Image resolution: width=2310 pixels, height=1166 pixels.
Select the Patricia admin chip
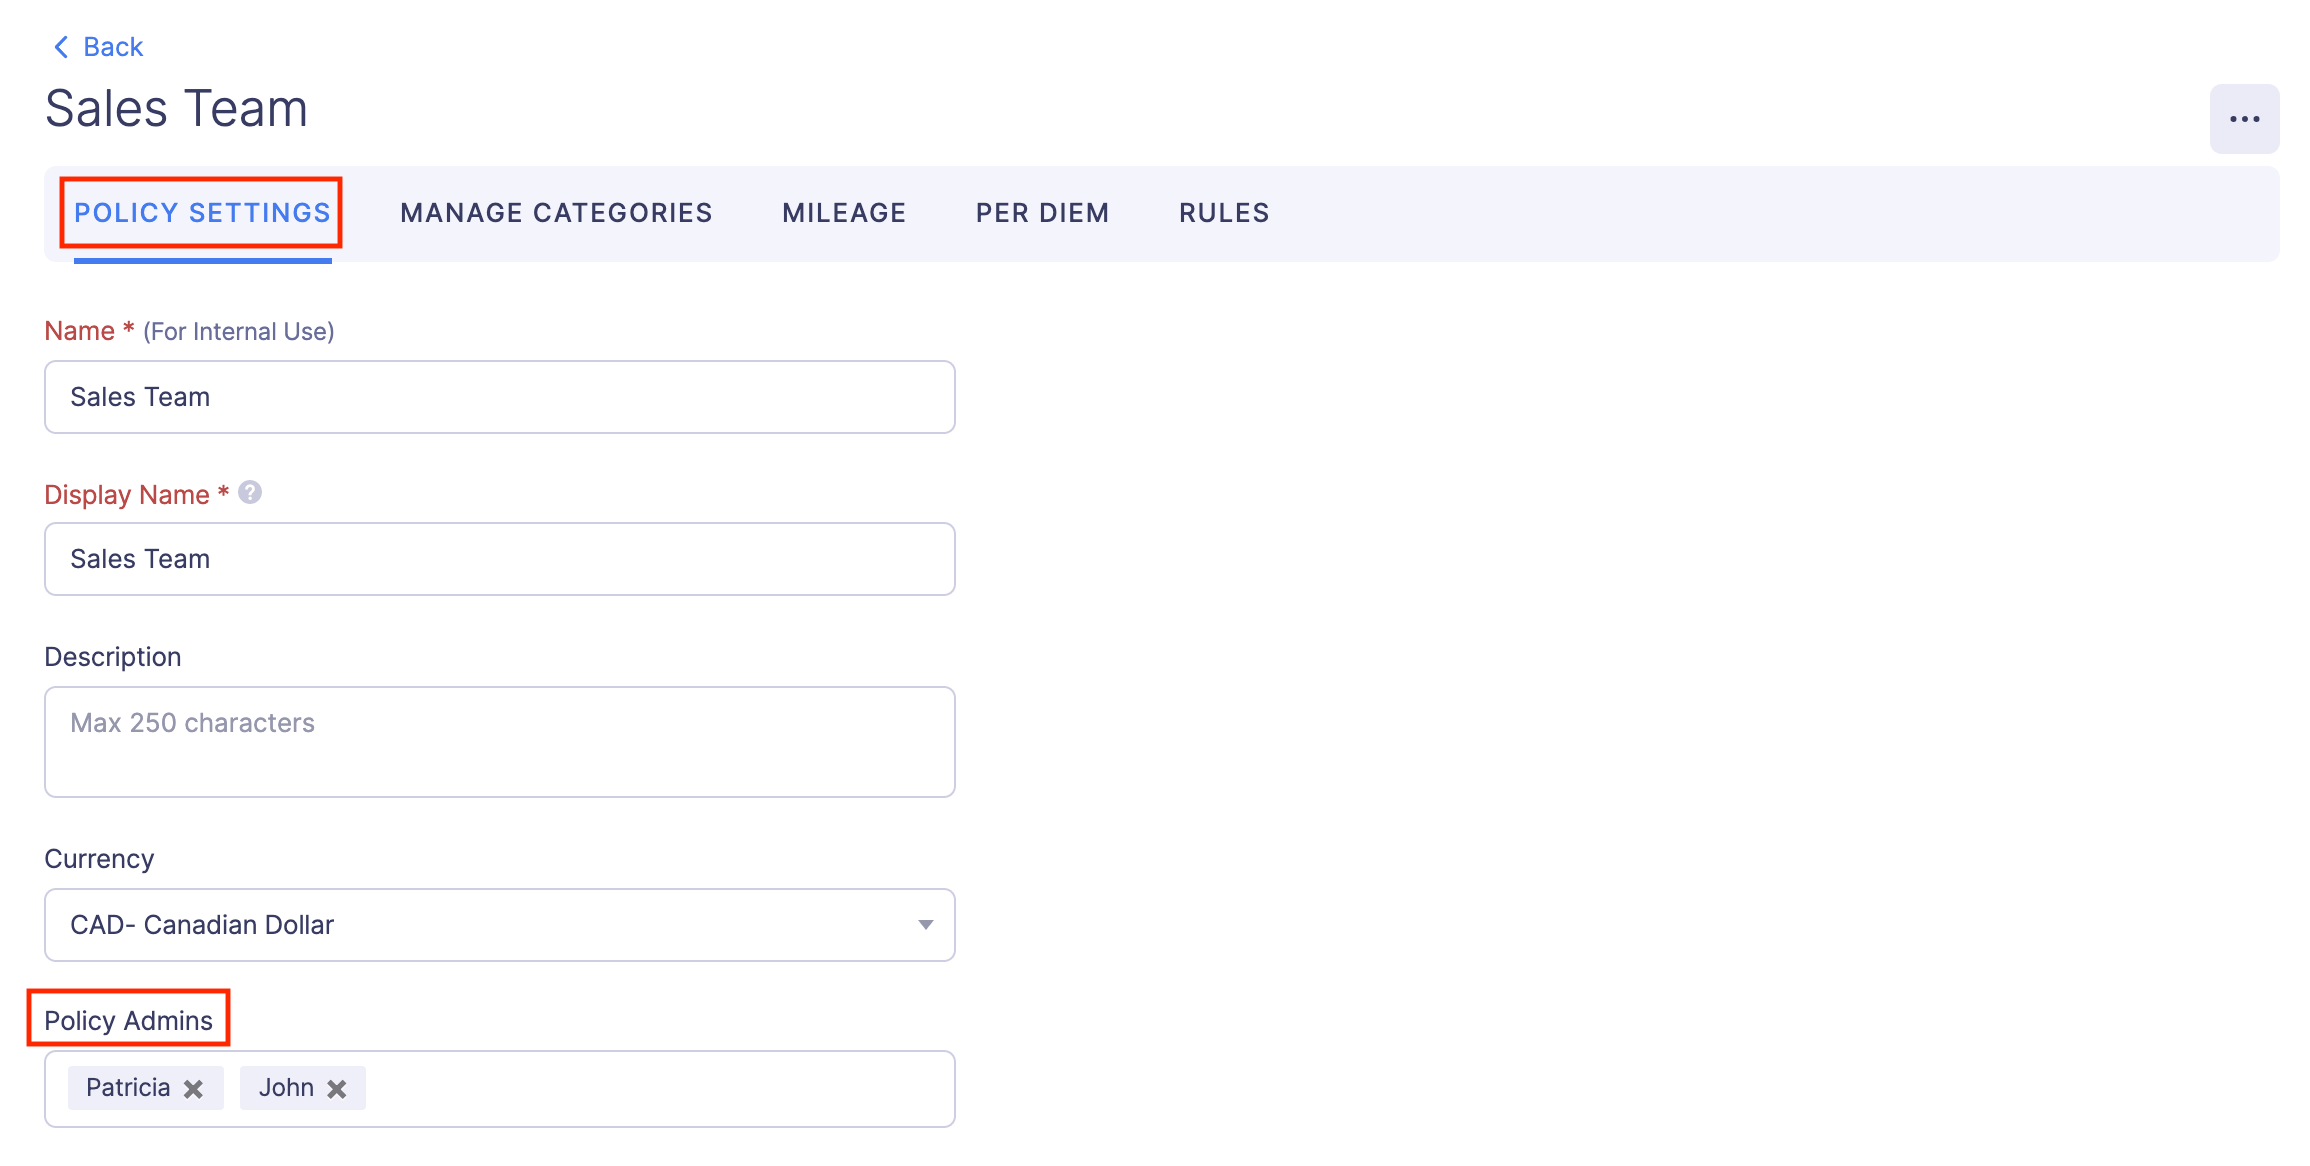pyautogui.click(x=128, y=1088)
